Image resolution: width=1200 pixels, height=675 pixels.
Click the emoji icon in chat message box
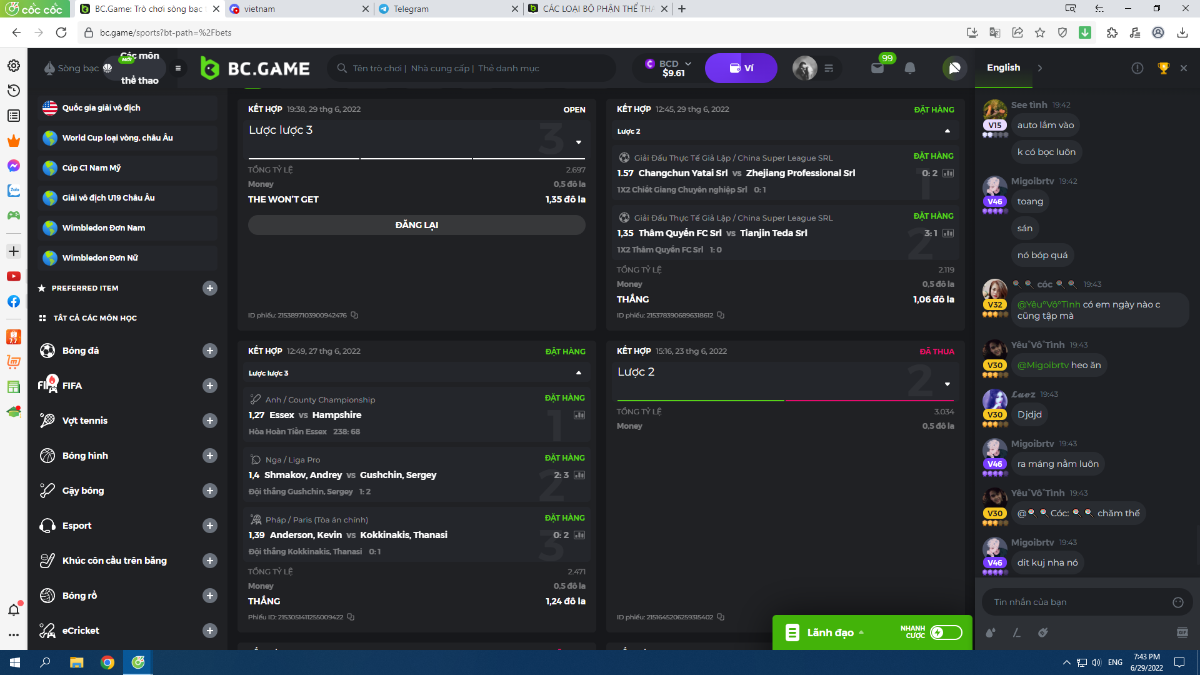coord(1178,602)
